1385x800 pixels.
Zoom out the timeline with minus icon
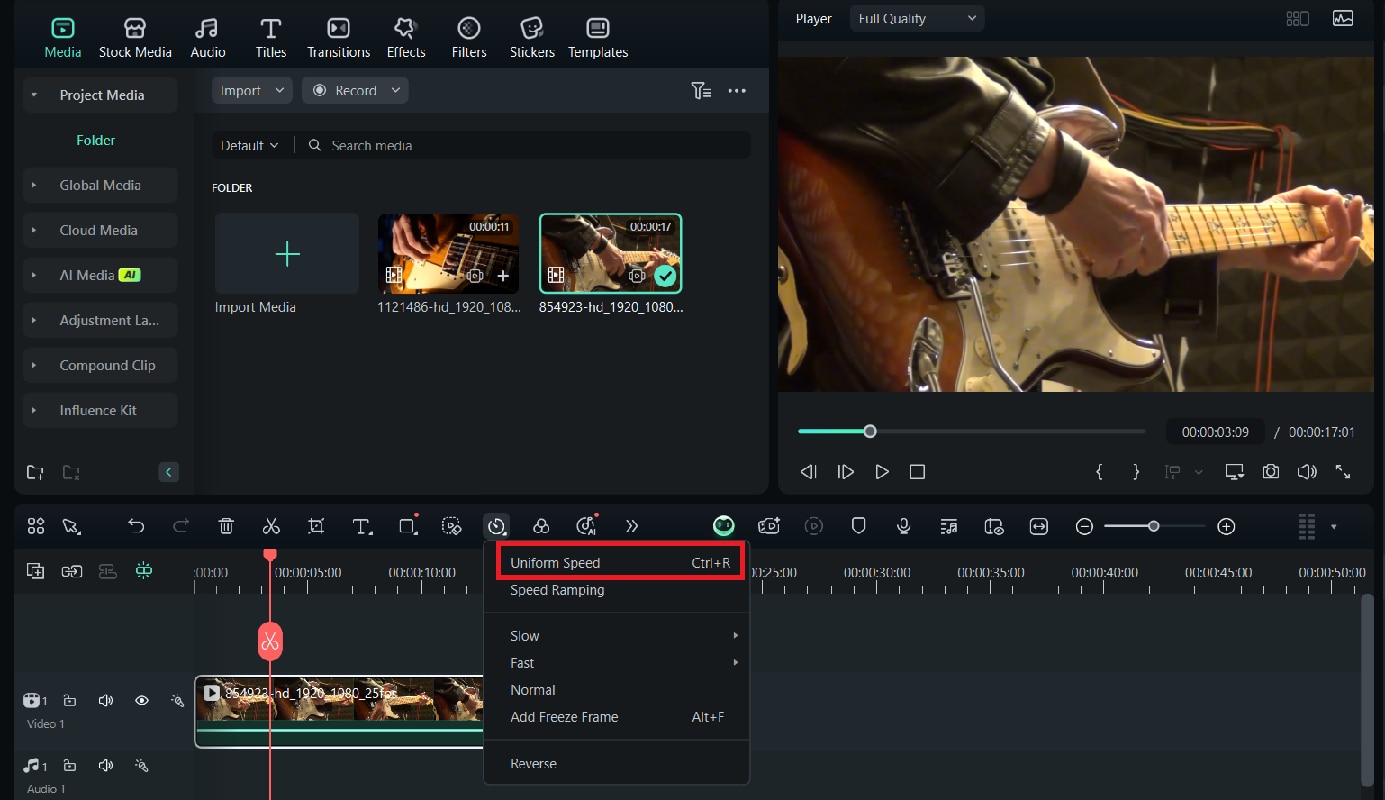pyautogui.click(x=1084, y=526)
